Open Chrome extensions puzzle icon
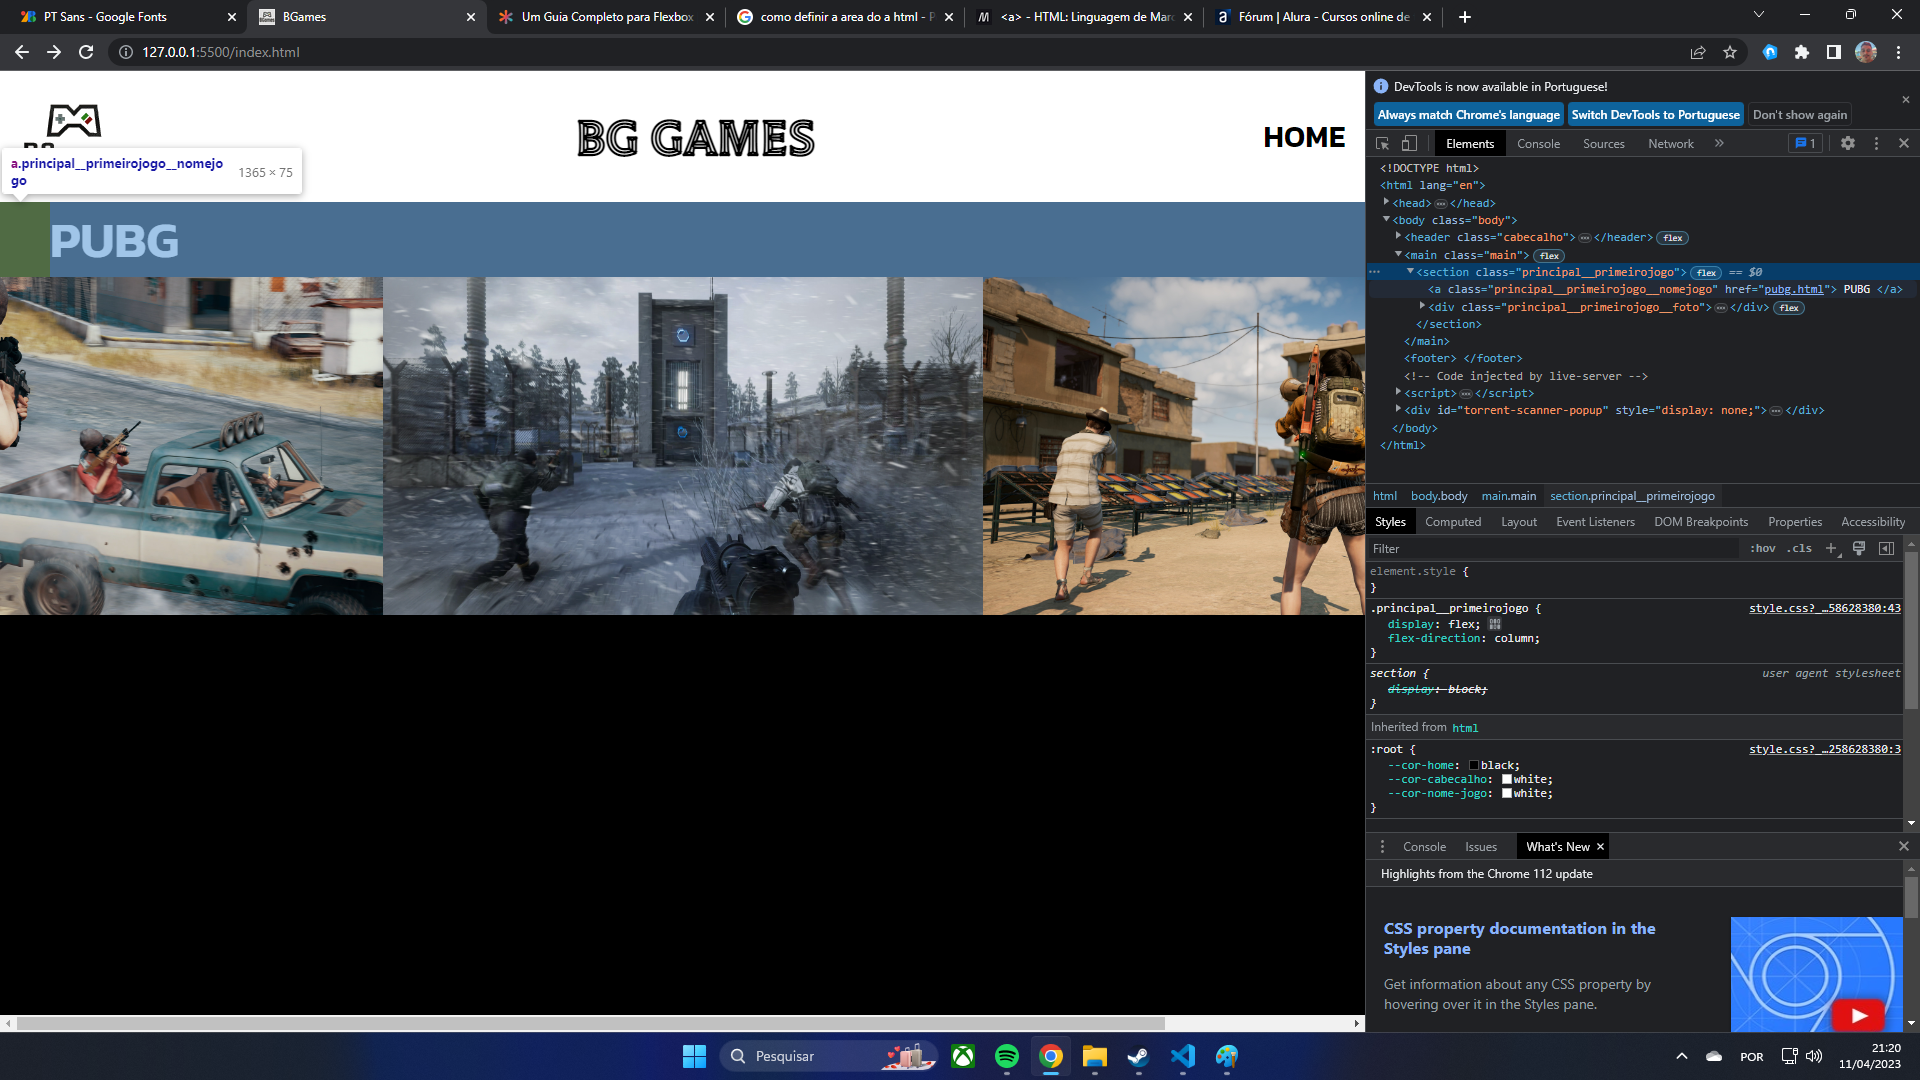Screen dimensions: 1920x1080 click(1802, 52)
